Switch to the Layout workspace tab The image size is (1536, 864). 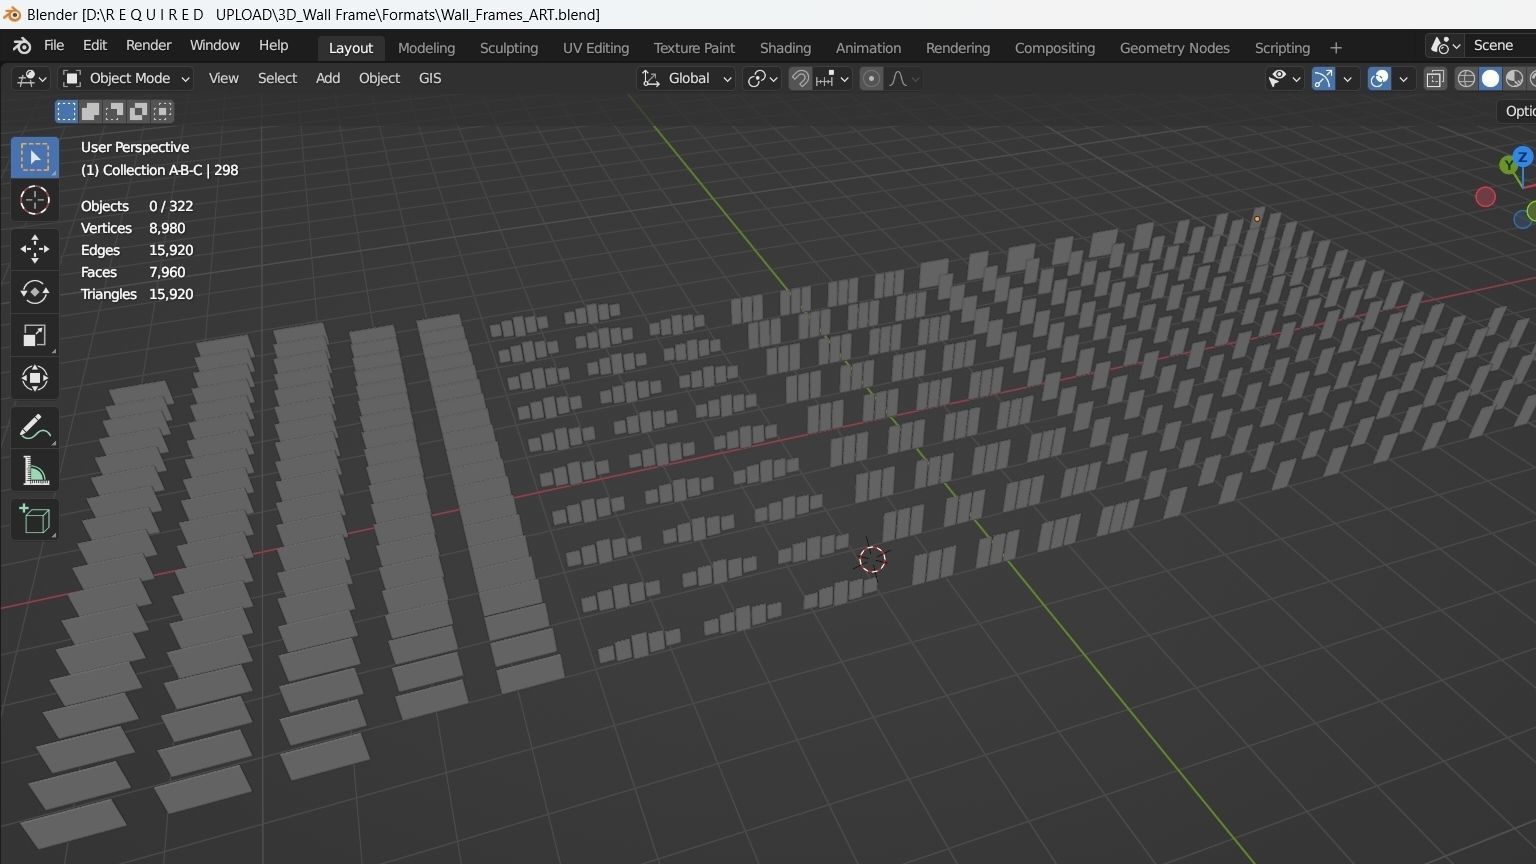click(350, 48)
